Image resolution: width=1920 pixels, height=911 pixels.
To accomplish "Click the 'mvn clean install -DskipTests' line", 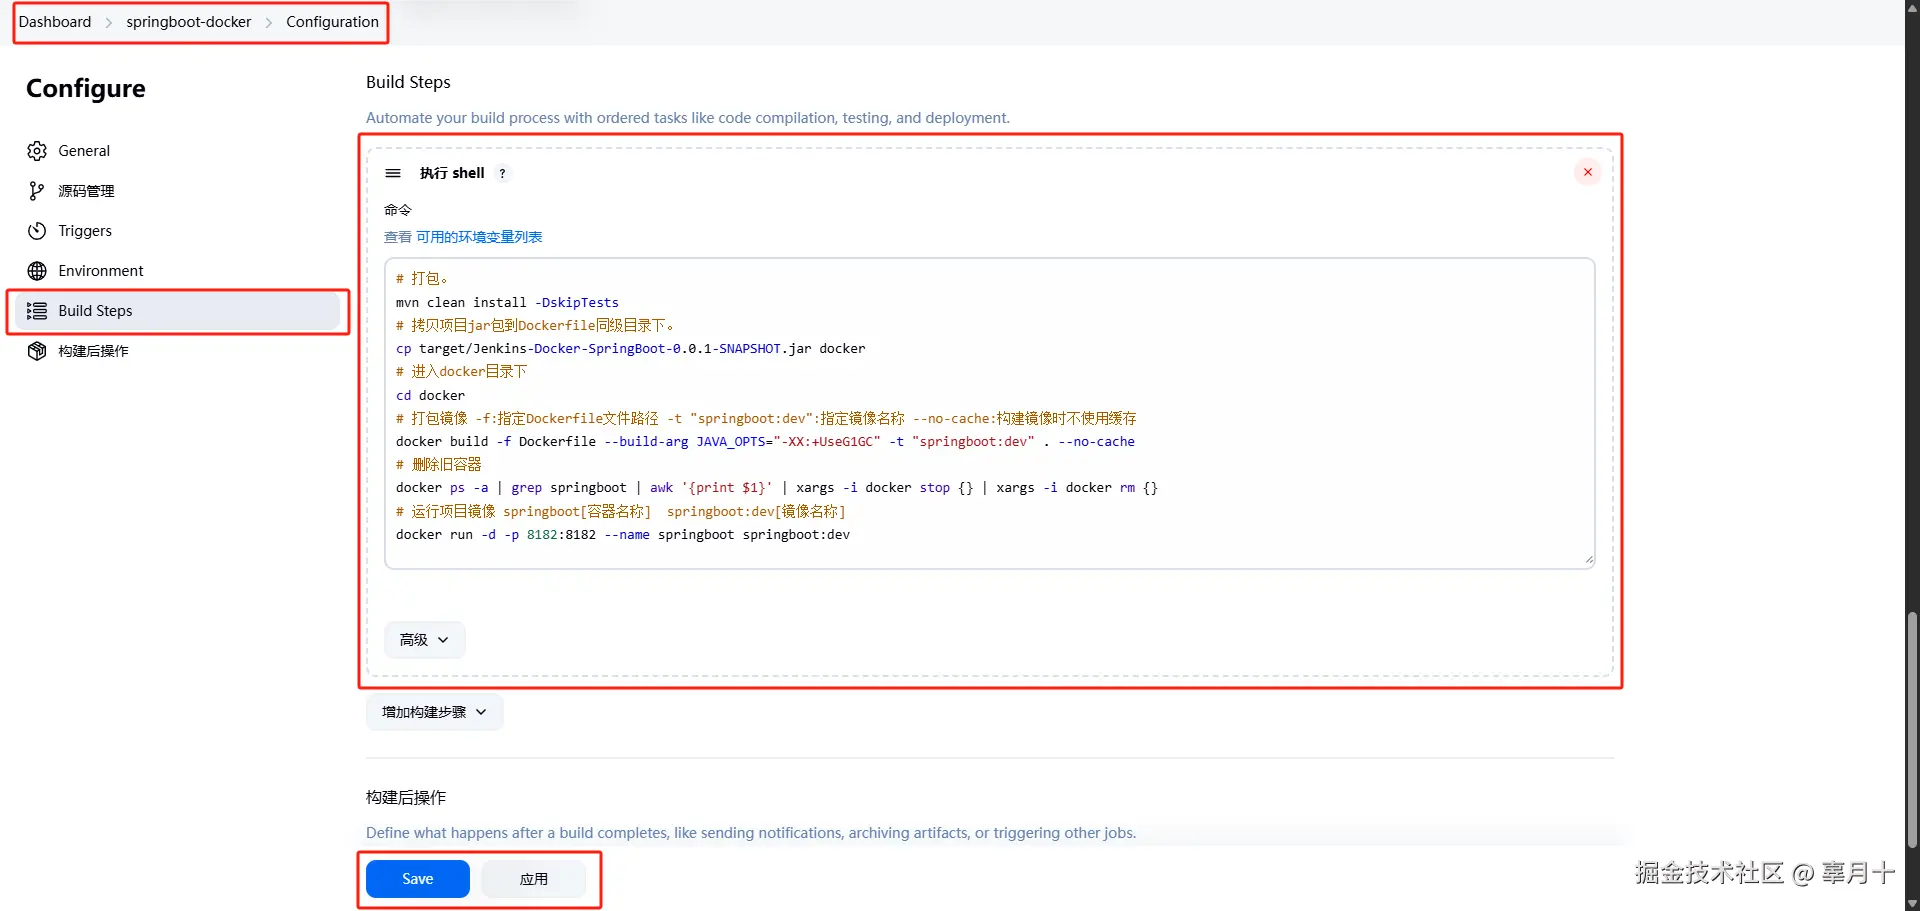I will [x=507, y=302].
